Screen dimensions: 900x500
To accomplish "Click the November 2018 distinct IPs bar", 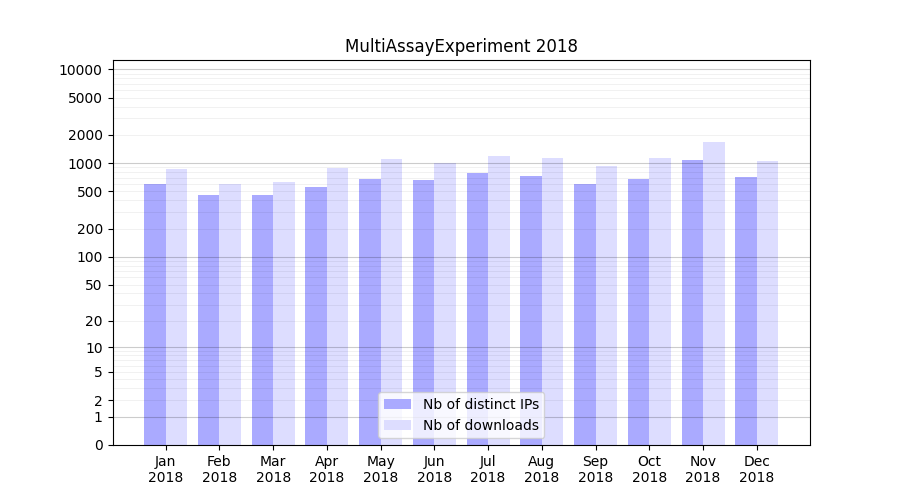I will tap(692, 302).
